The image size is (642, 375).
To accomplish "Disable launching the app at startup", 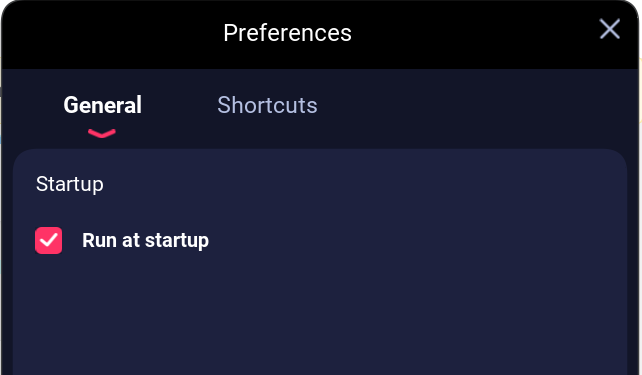I will 49,240.
